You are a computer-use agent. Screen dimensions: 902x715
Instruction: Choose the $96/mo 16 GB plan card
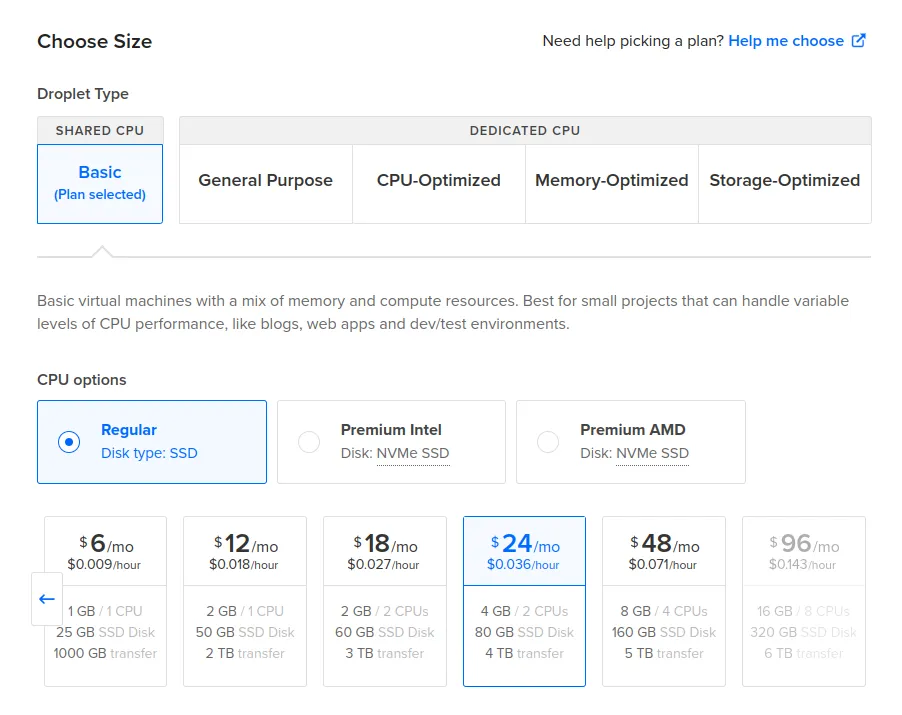click(804, 601)
